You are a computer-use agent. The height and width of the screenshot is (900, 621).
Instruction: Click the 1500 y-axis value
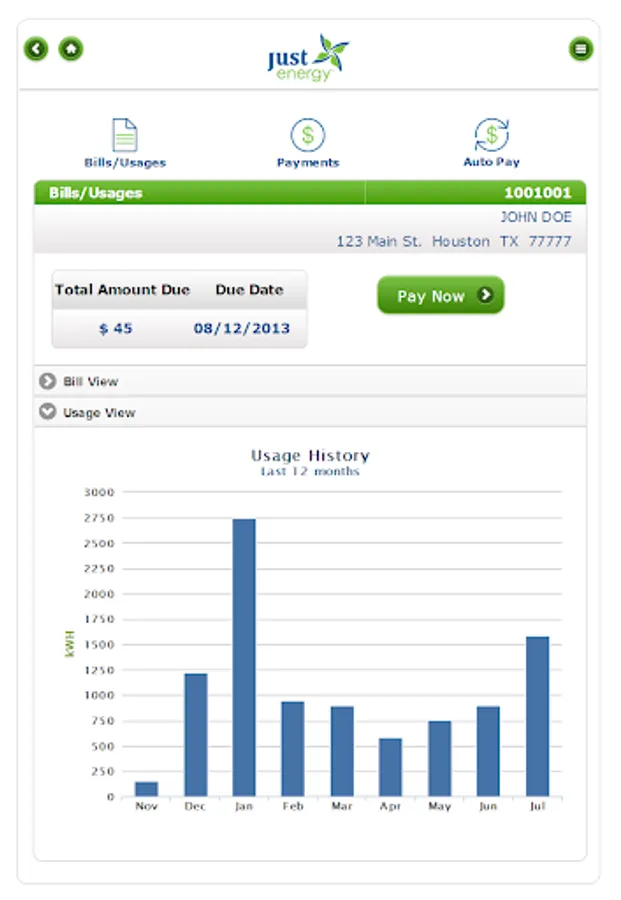99,645
